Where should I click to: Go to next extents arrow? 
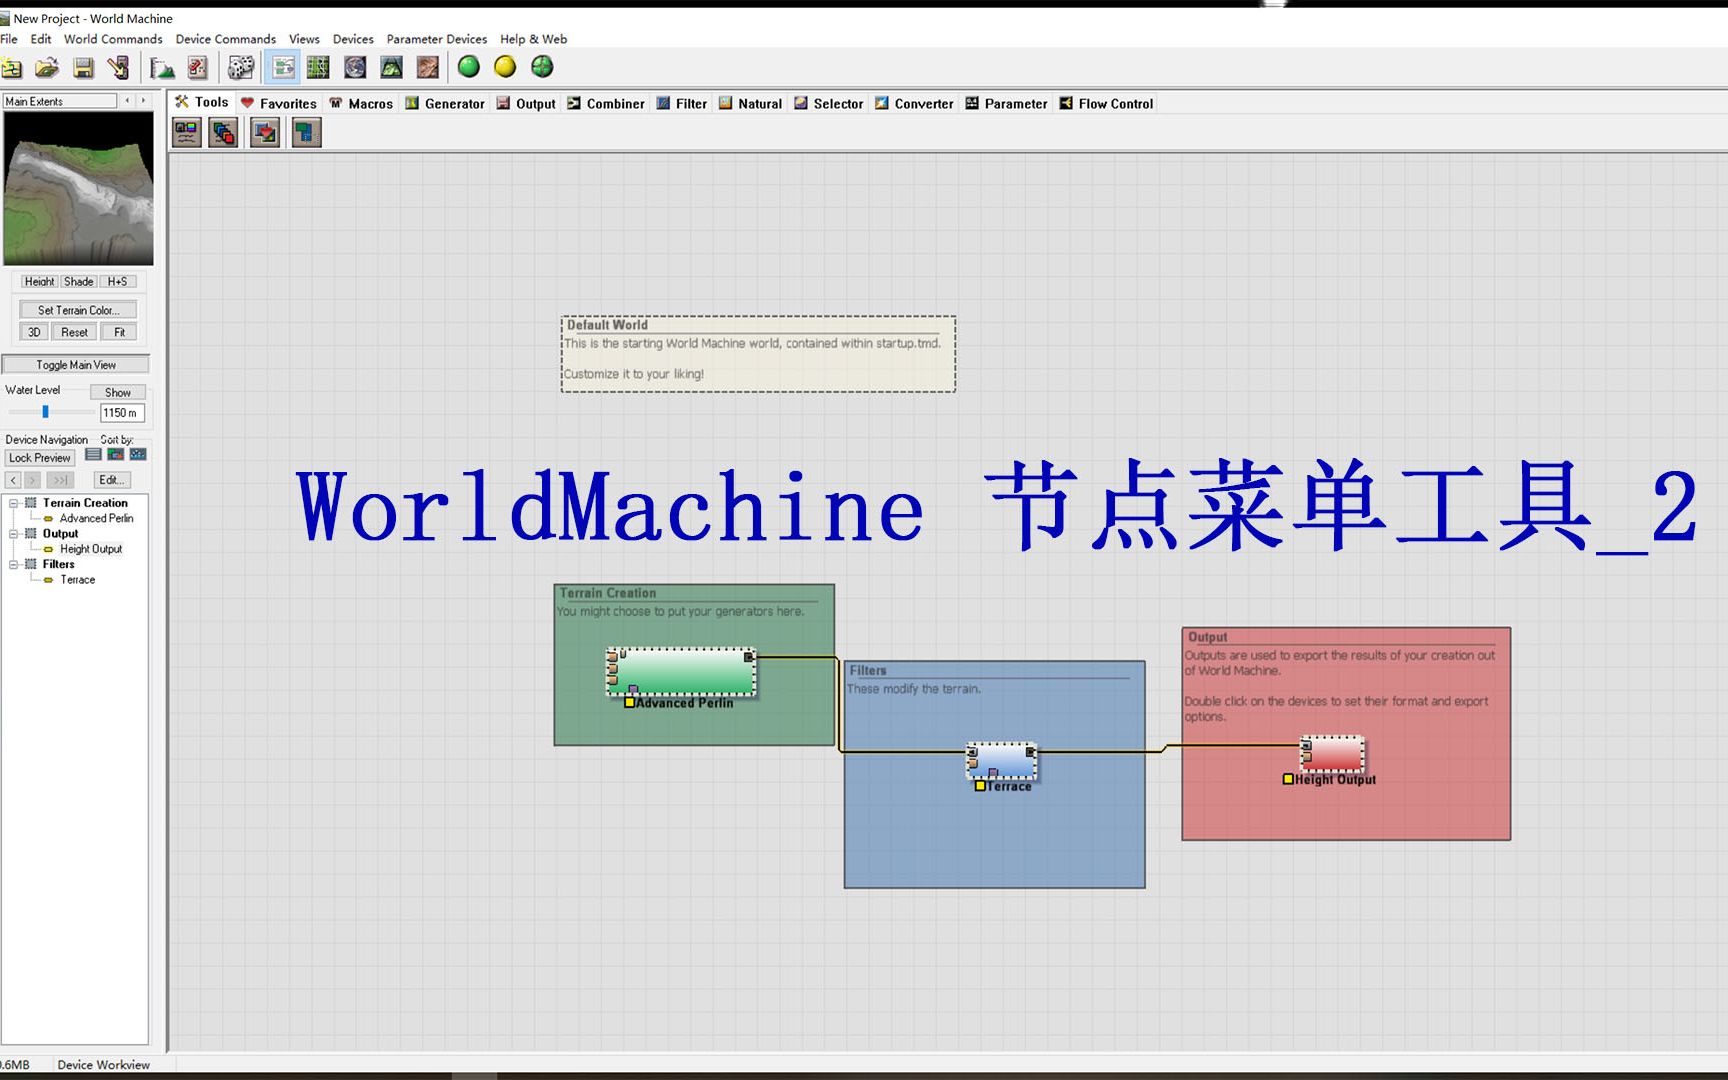click(x=143, y=101)
